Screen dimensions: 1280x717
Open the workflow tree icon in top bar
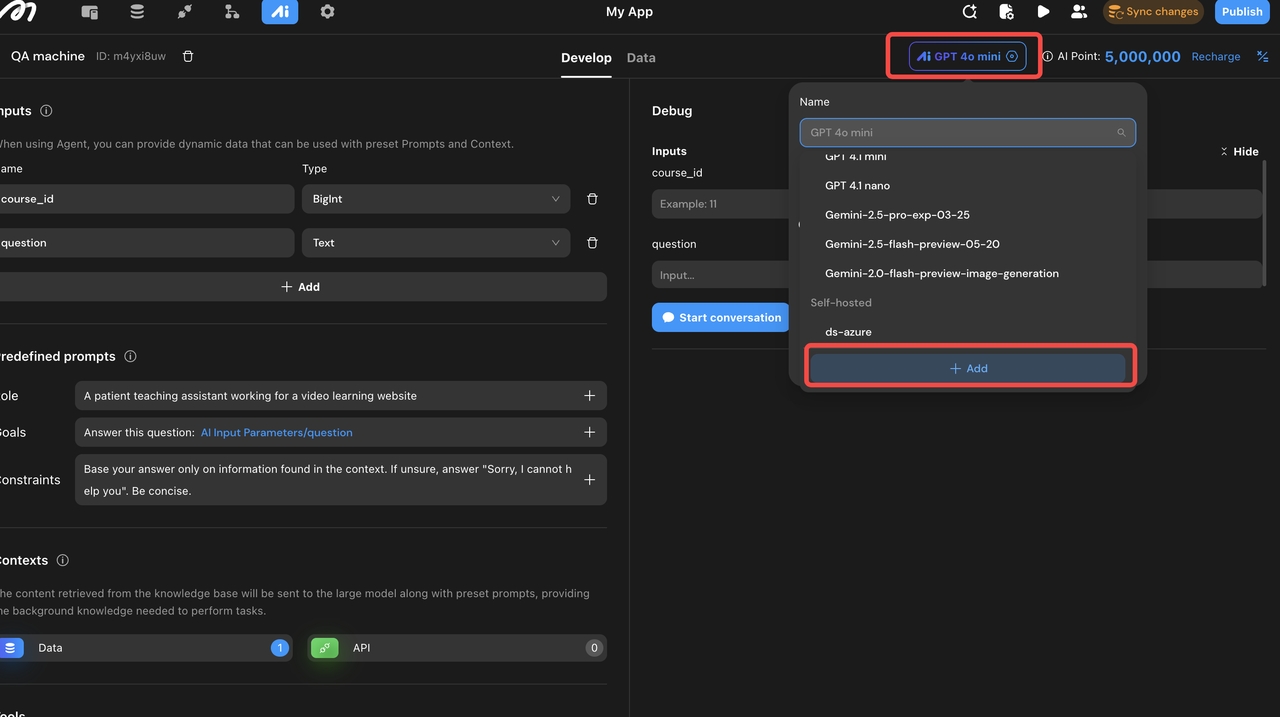click(232, 12)
